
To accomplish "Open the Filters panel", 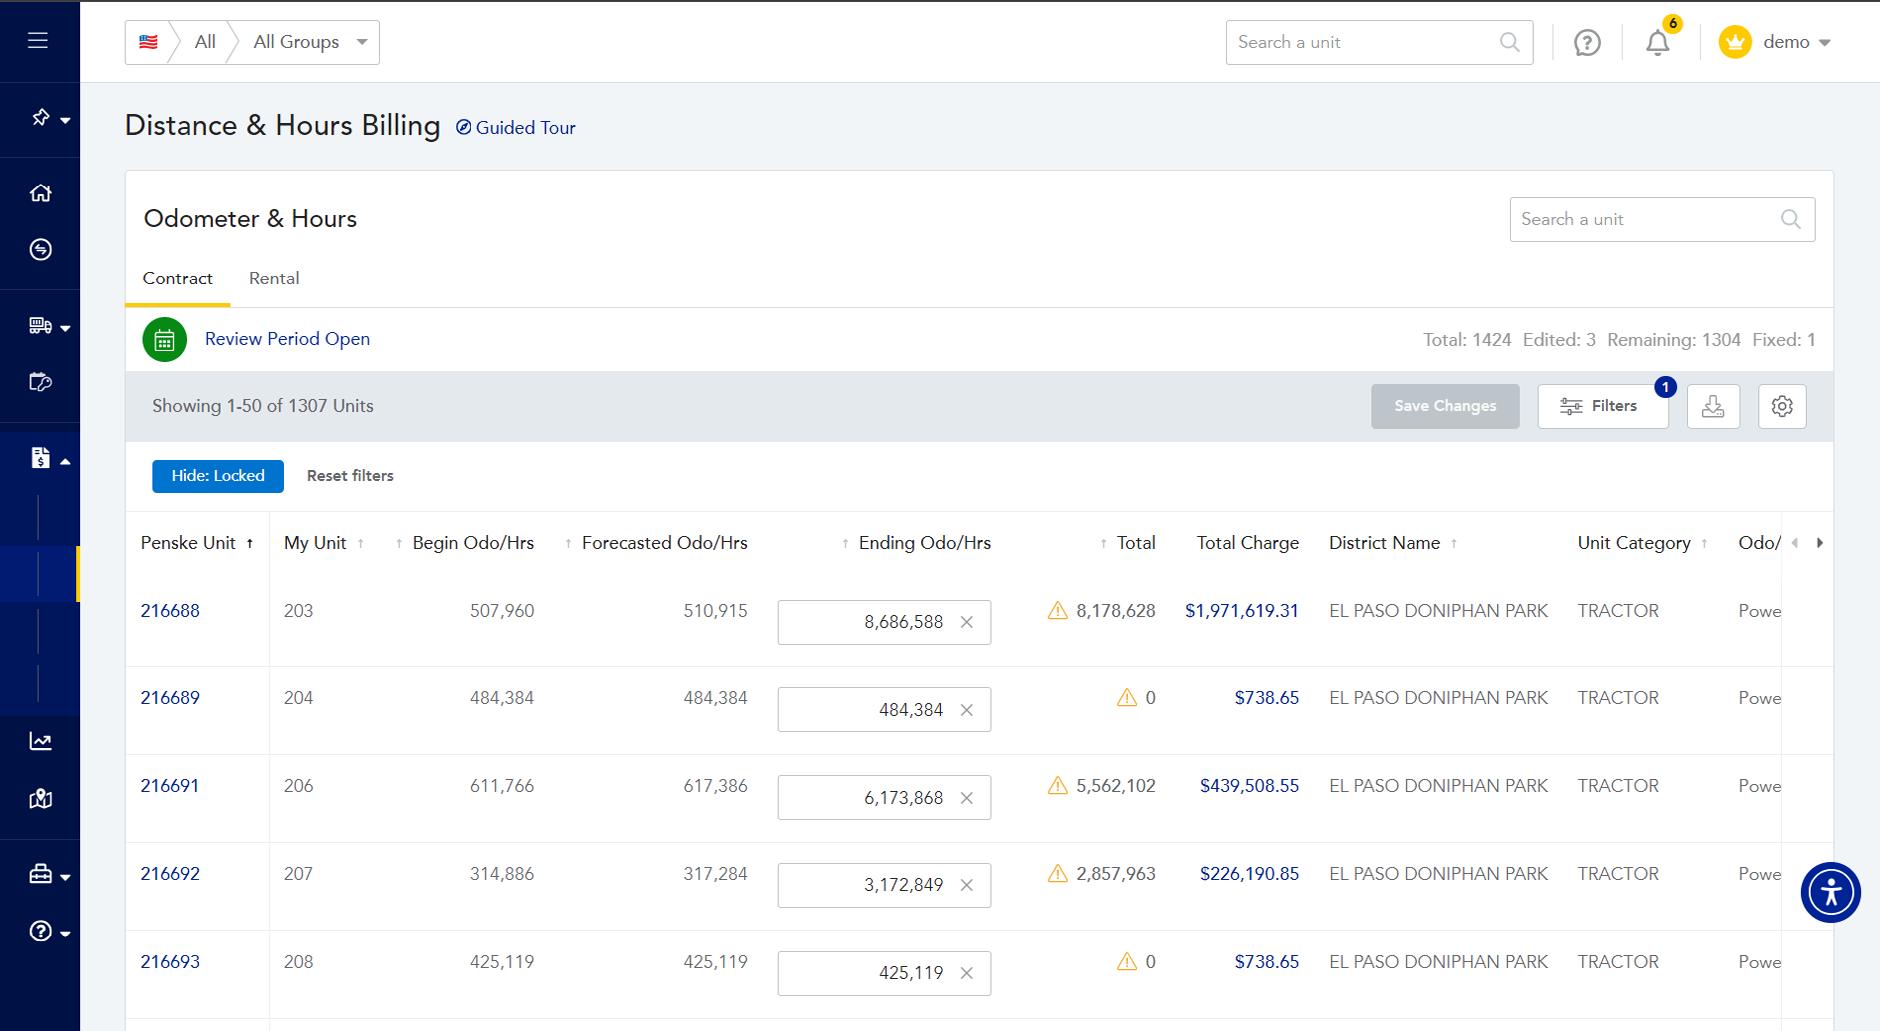I will pyautogui.click(x=1602, y=406).
